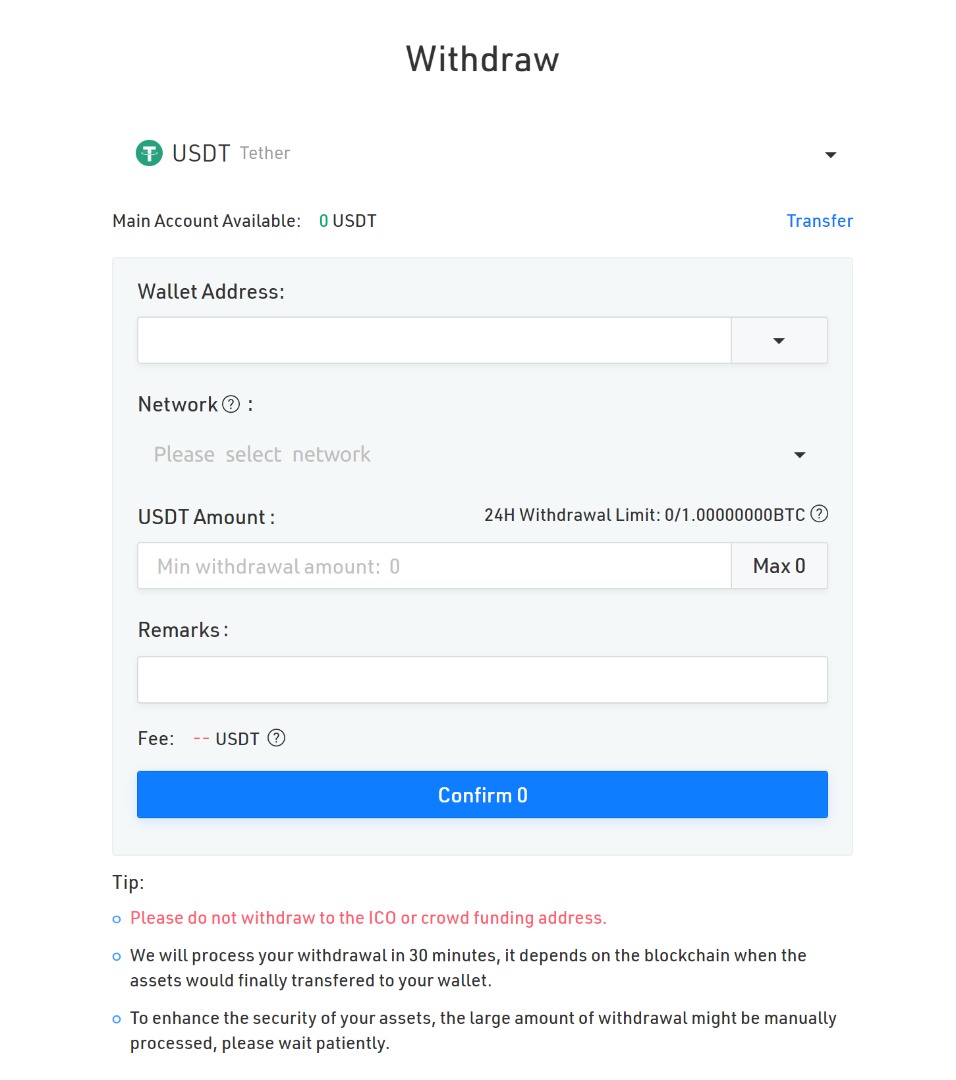Click the grey Tether name label

point(265,153)
